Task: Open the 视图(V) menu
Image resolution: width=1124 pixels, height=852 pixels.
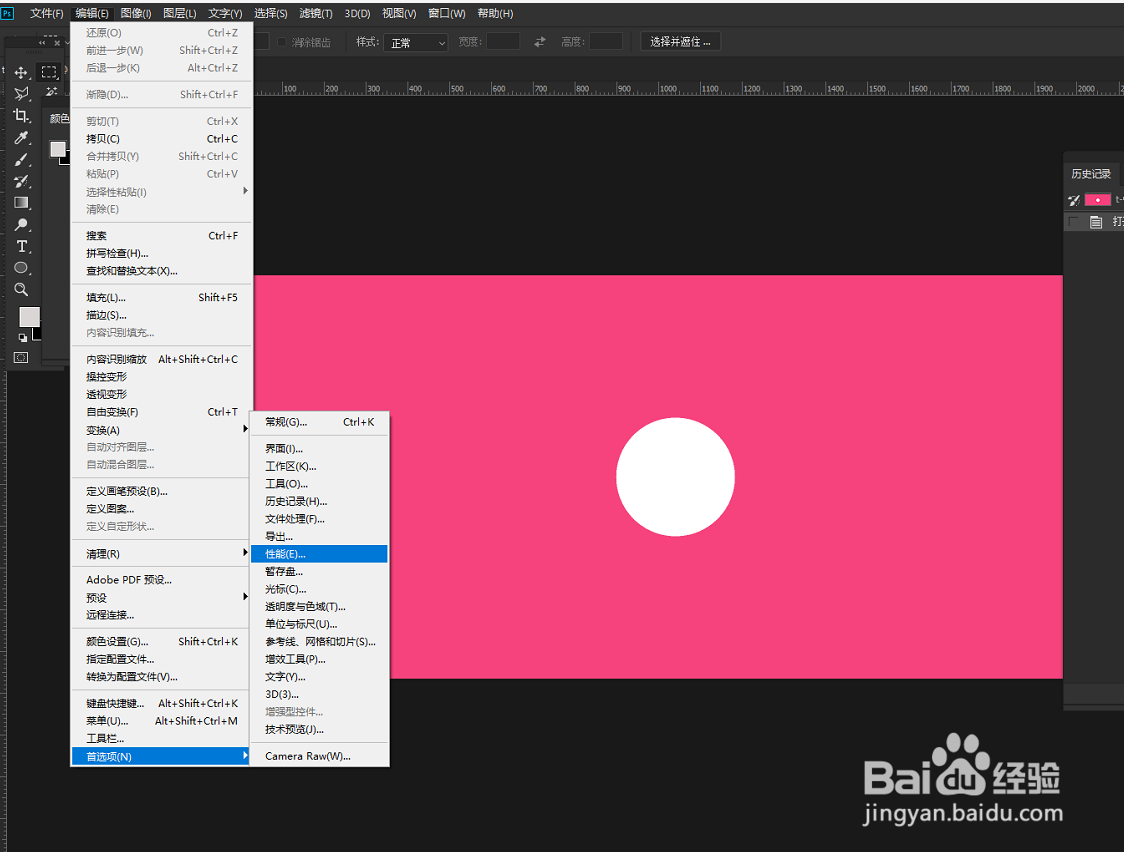Action: tap(399, 14)
